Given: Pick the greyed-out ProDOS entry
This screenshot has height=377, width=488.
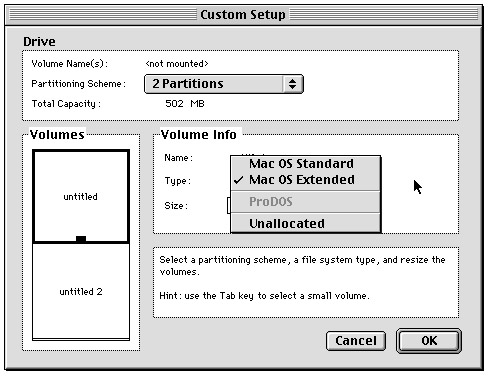Looking at the screenshot, I should [x=306, y=202].
